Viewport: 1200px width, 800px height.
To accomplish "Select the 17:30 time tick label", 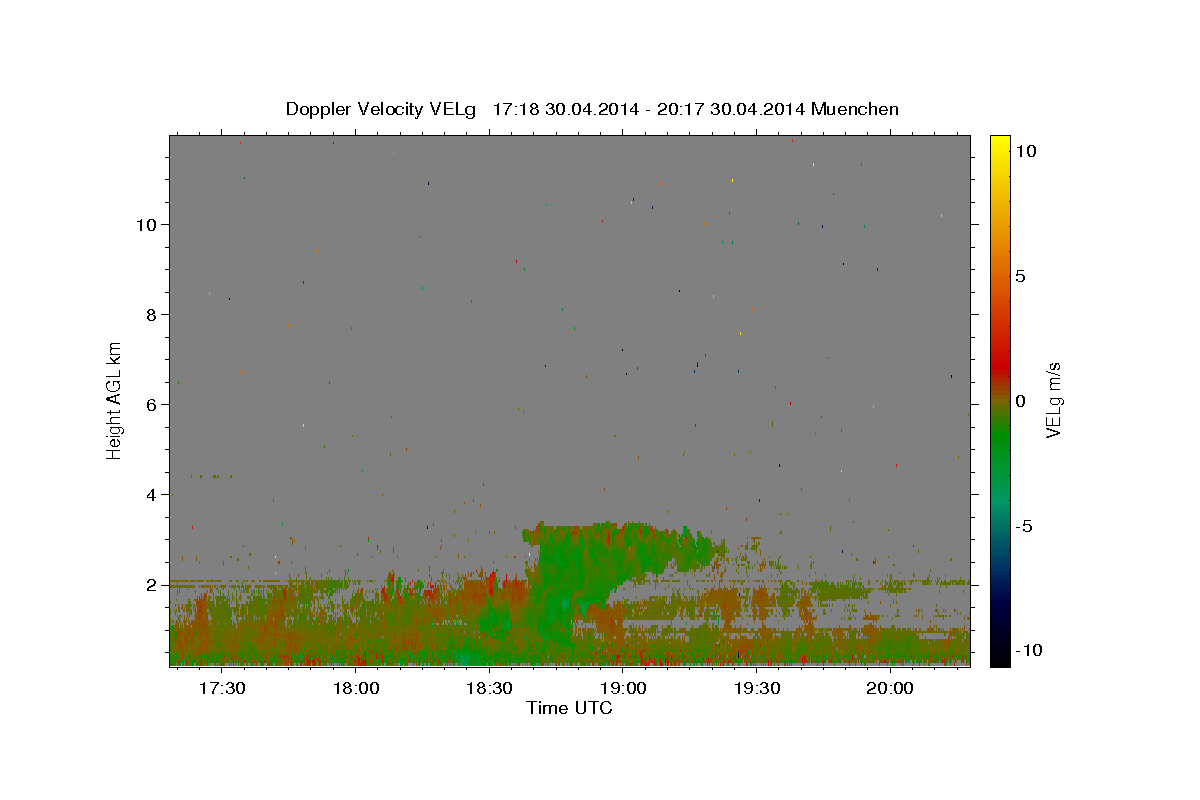I will coord(222,689).
